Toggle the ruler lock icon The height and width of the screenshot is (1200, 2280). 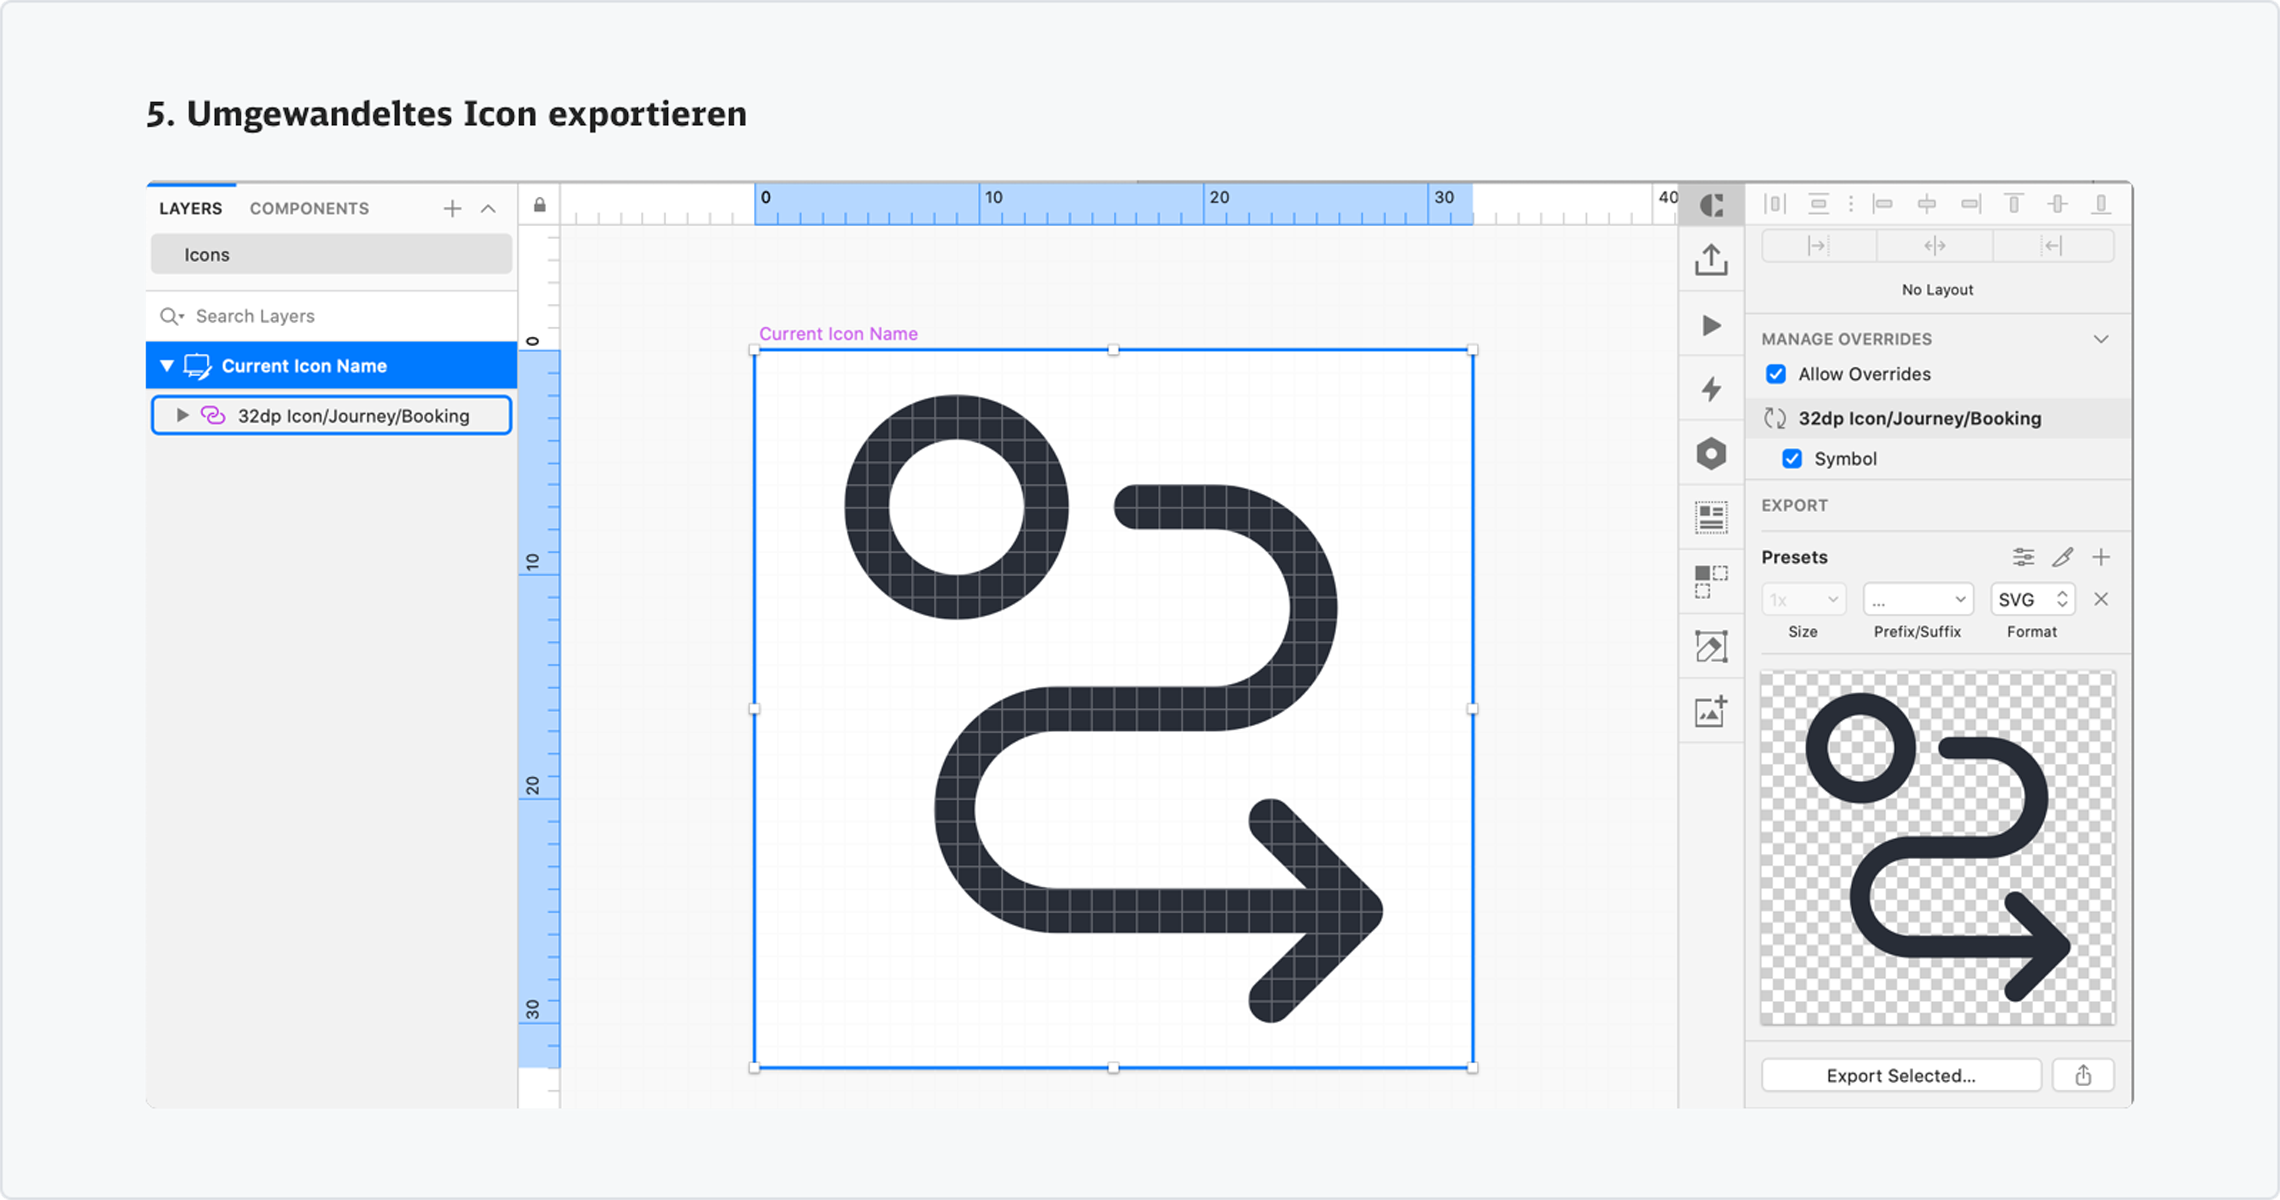point(539,205)
